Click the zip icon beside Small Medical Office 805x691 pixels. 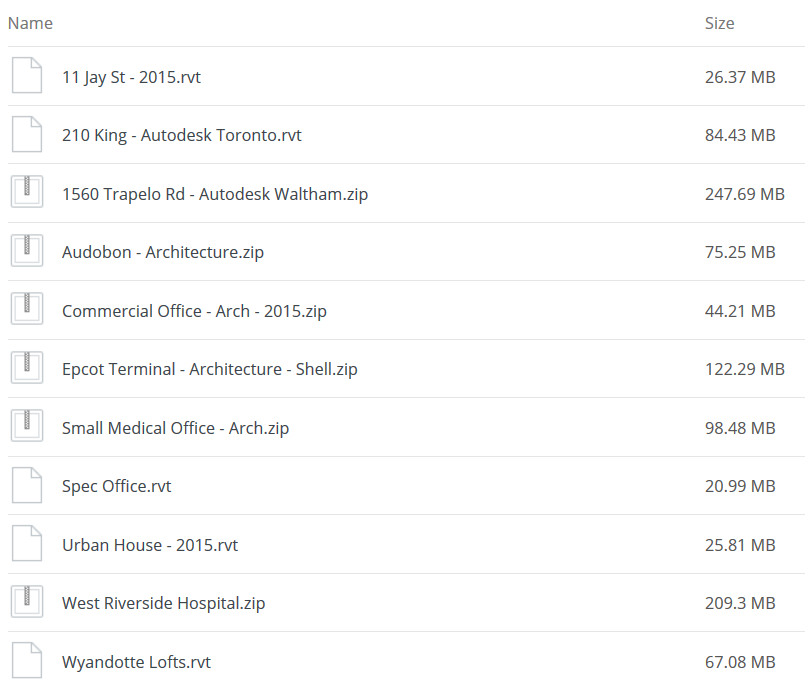click(27, 426)
